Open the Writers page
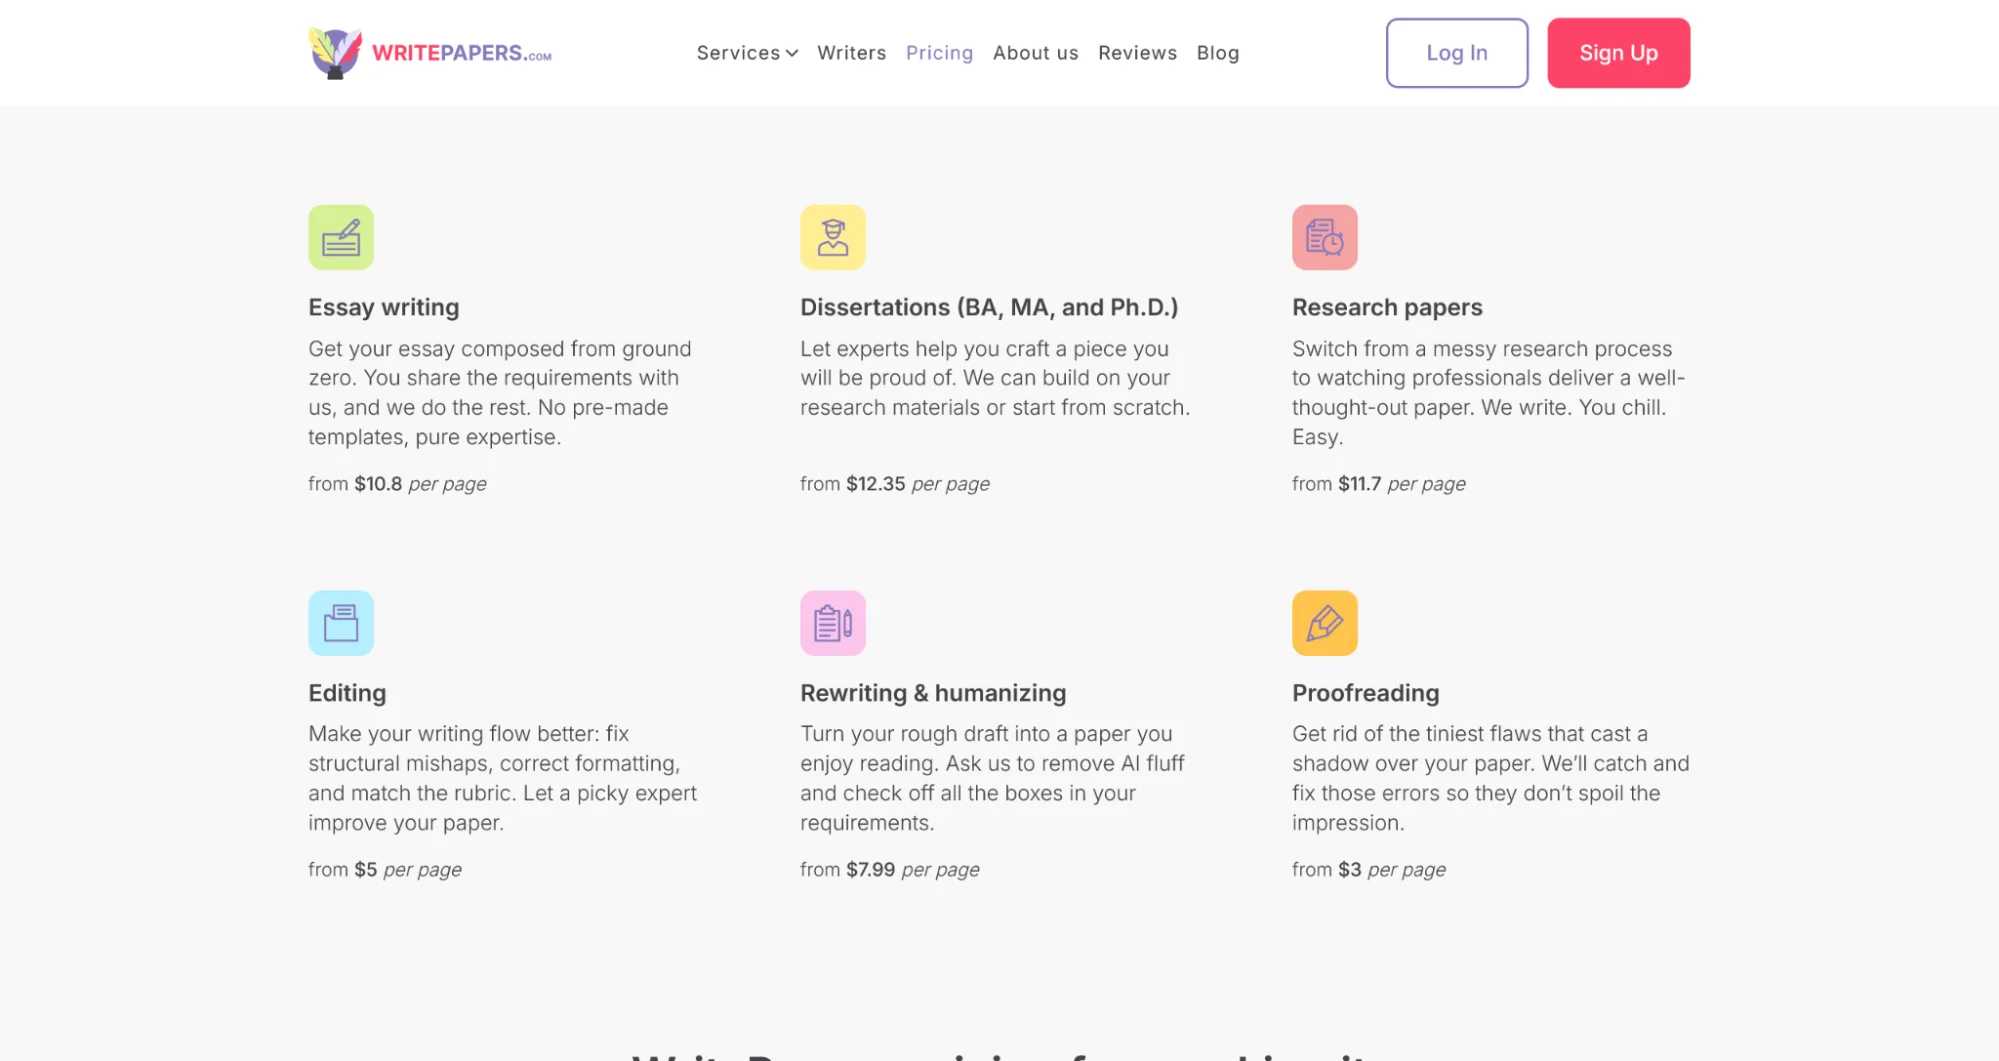Viewport: 1999px width, 1061px height. click(851, 53)
